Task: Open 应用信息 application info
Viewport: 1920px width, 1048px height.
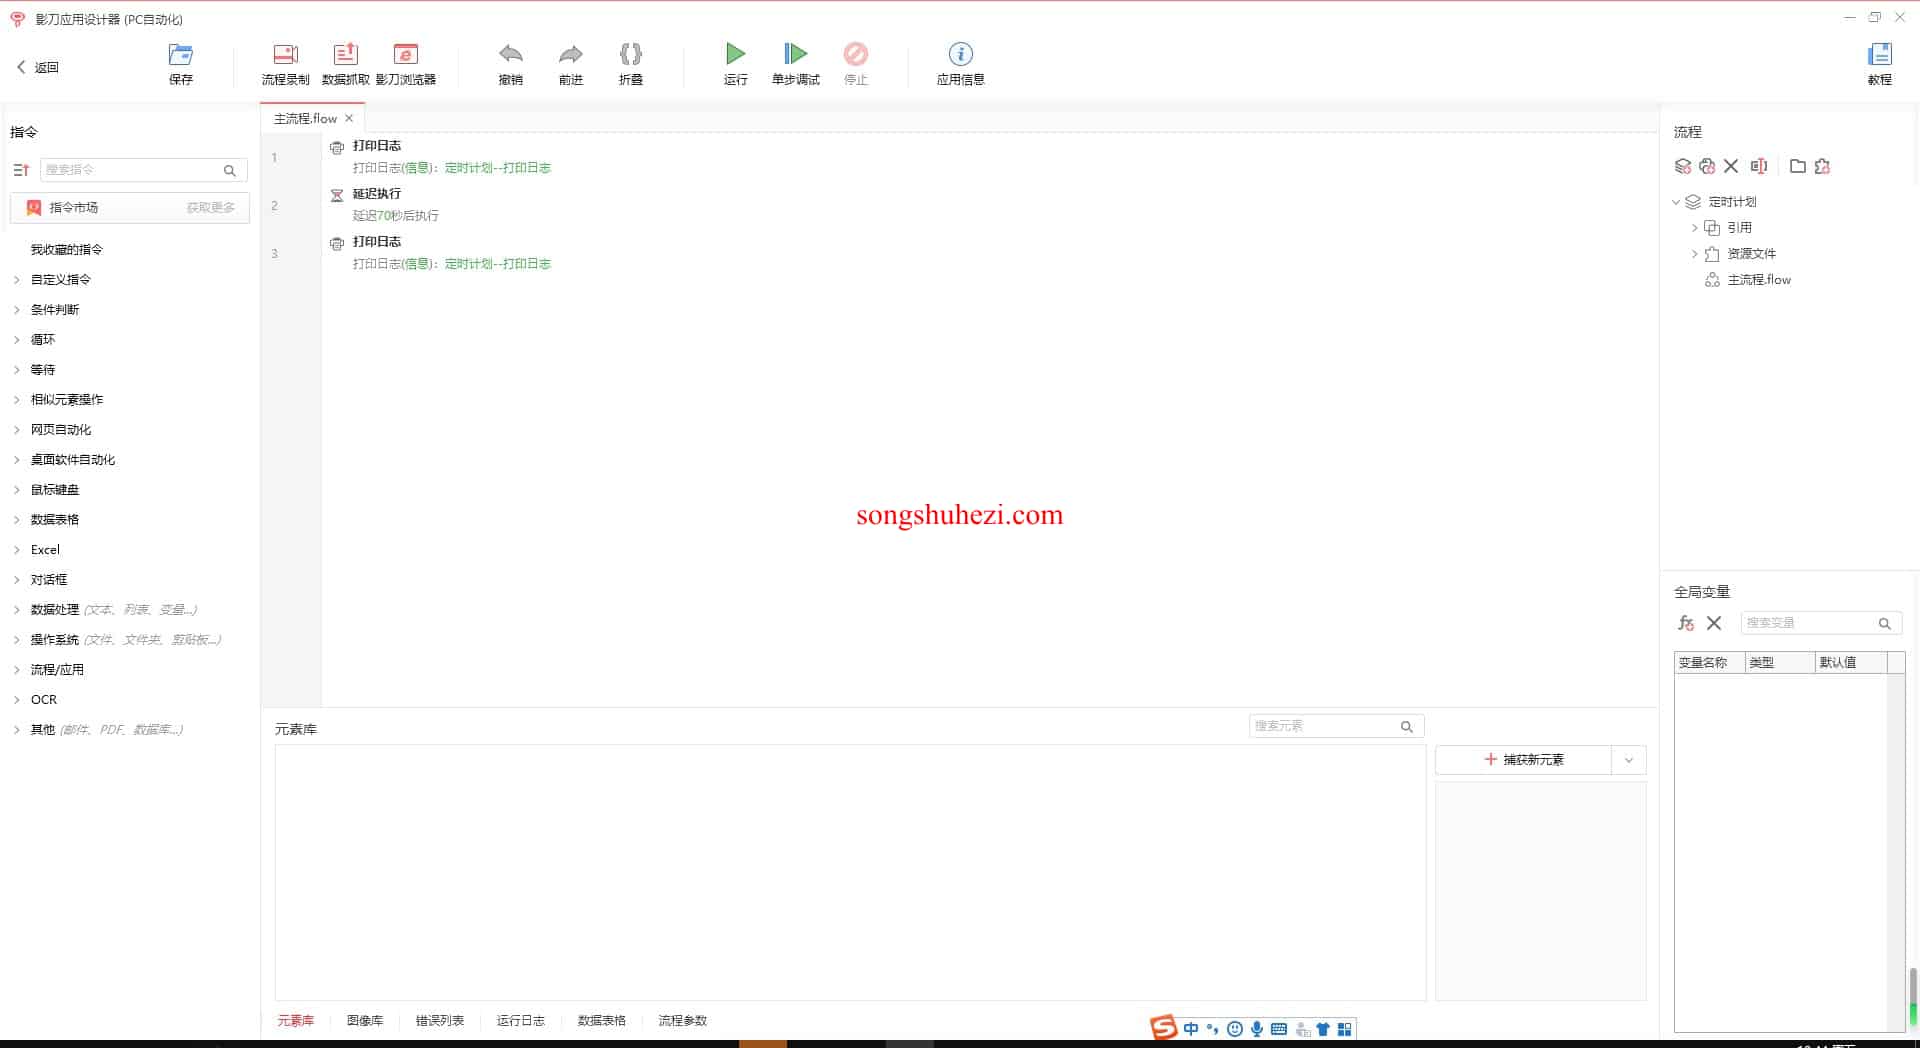Action: point(961,64)
